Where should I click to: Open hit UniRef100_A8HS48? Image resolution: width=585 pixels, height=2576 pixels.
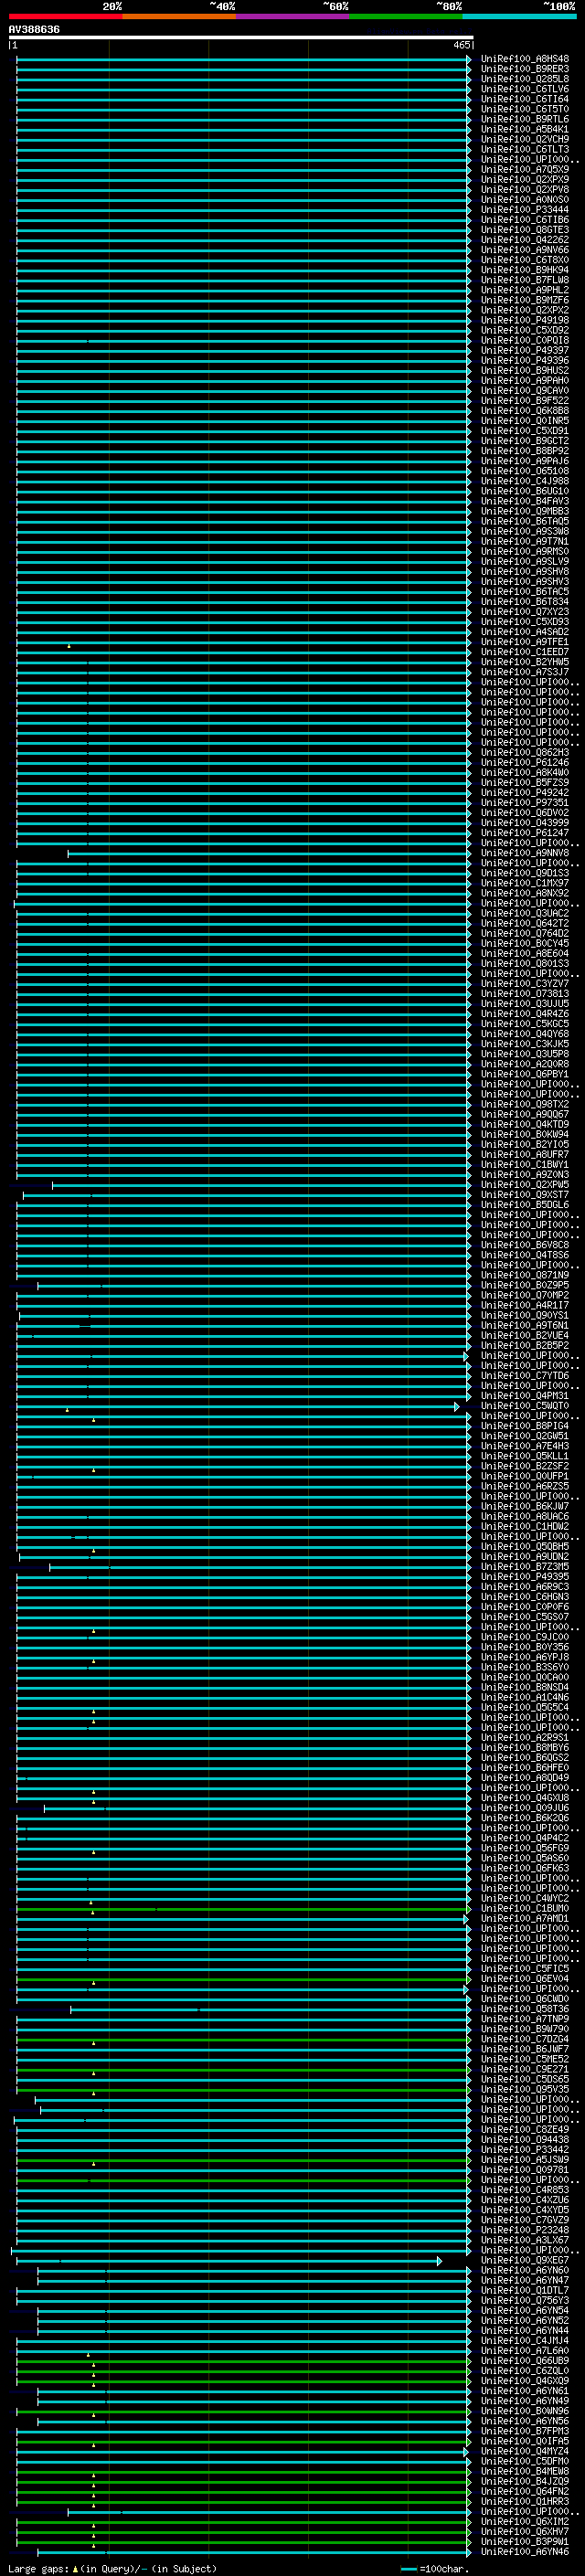click(x=525, y=59)
